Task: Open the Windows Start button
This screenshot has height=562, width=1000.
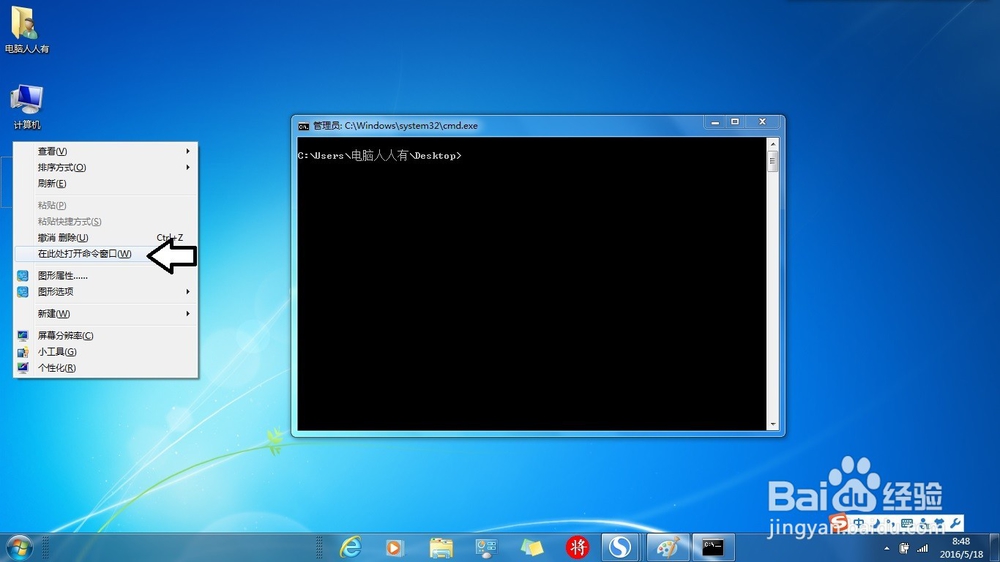Action: point(19,548)
